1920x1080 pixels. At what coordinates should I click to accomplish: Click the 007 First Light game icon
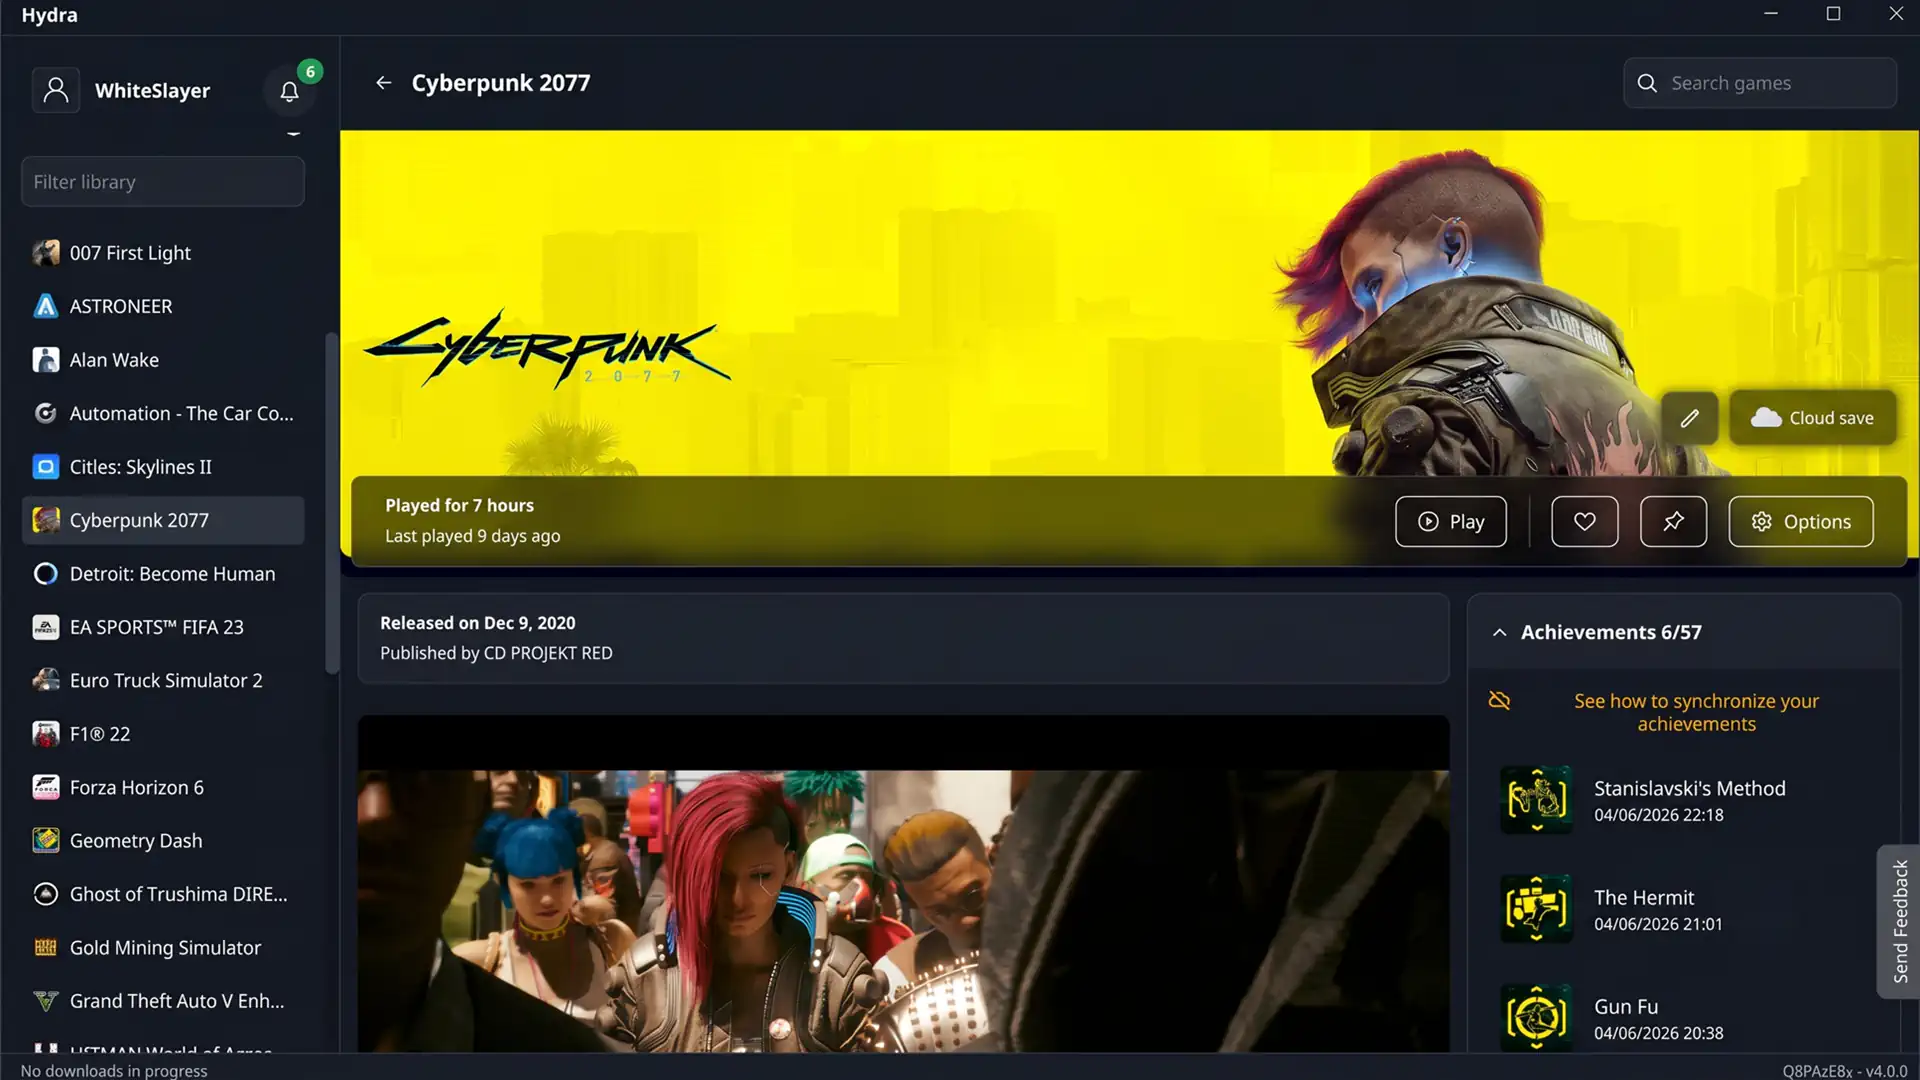(x=46, y=253)
